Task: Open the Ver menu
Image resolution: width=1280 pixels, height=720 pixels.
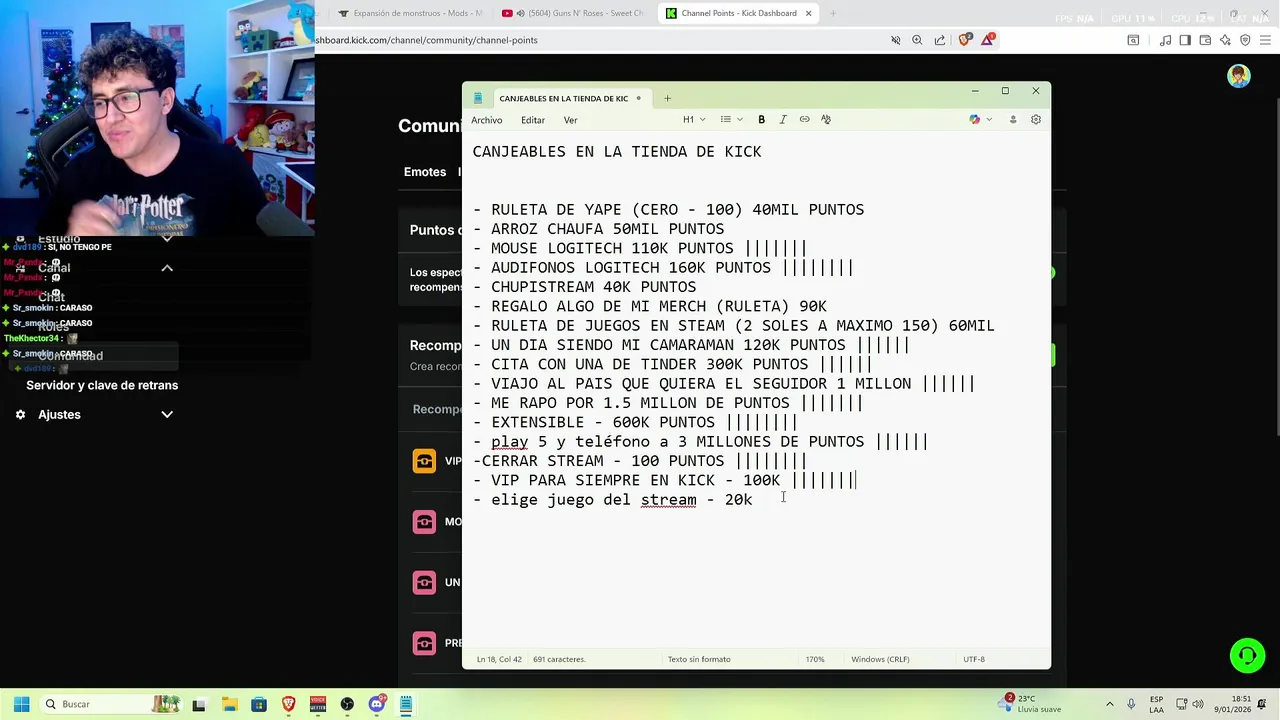Action: [x=570, y=120]
